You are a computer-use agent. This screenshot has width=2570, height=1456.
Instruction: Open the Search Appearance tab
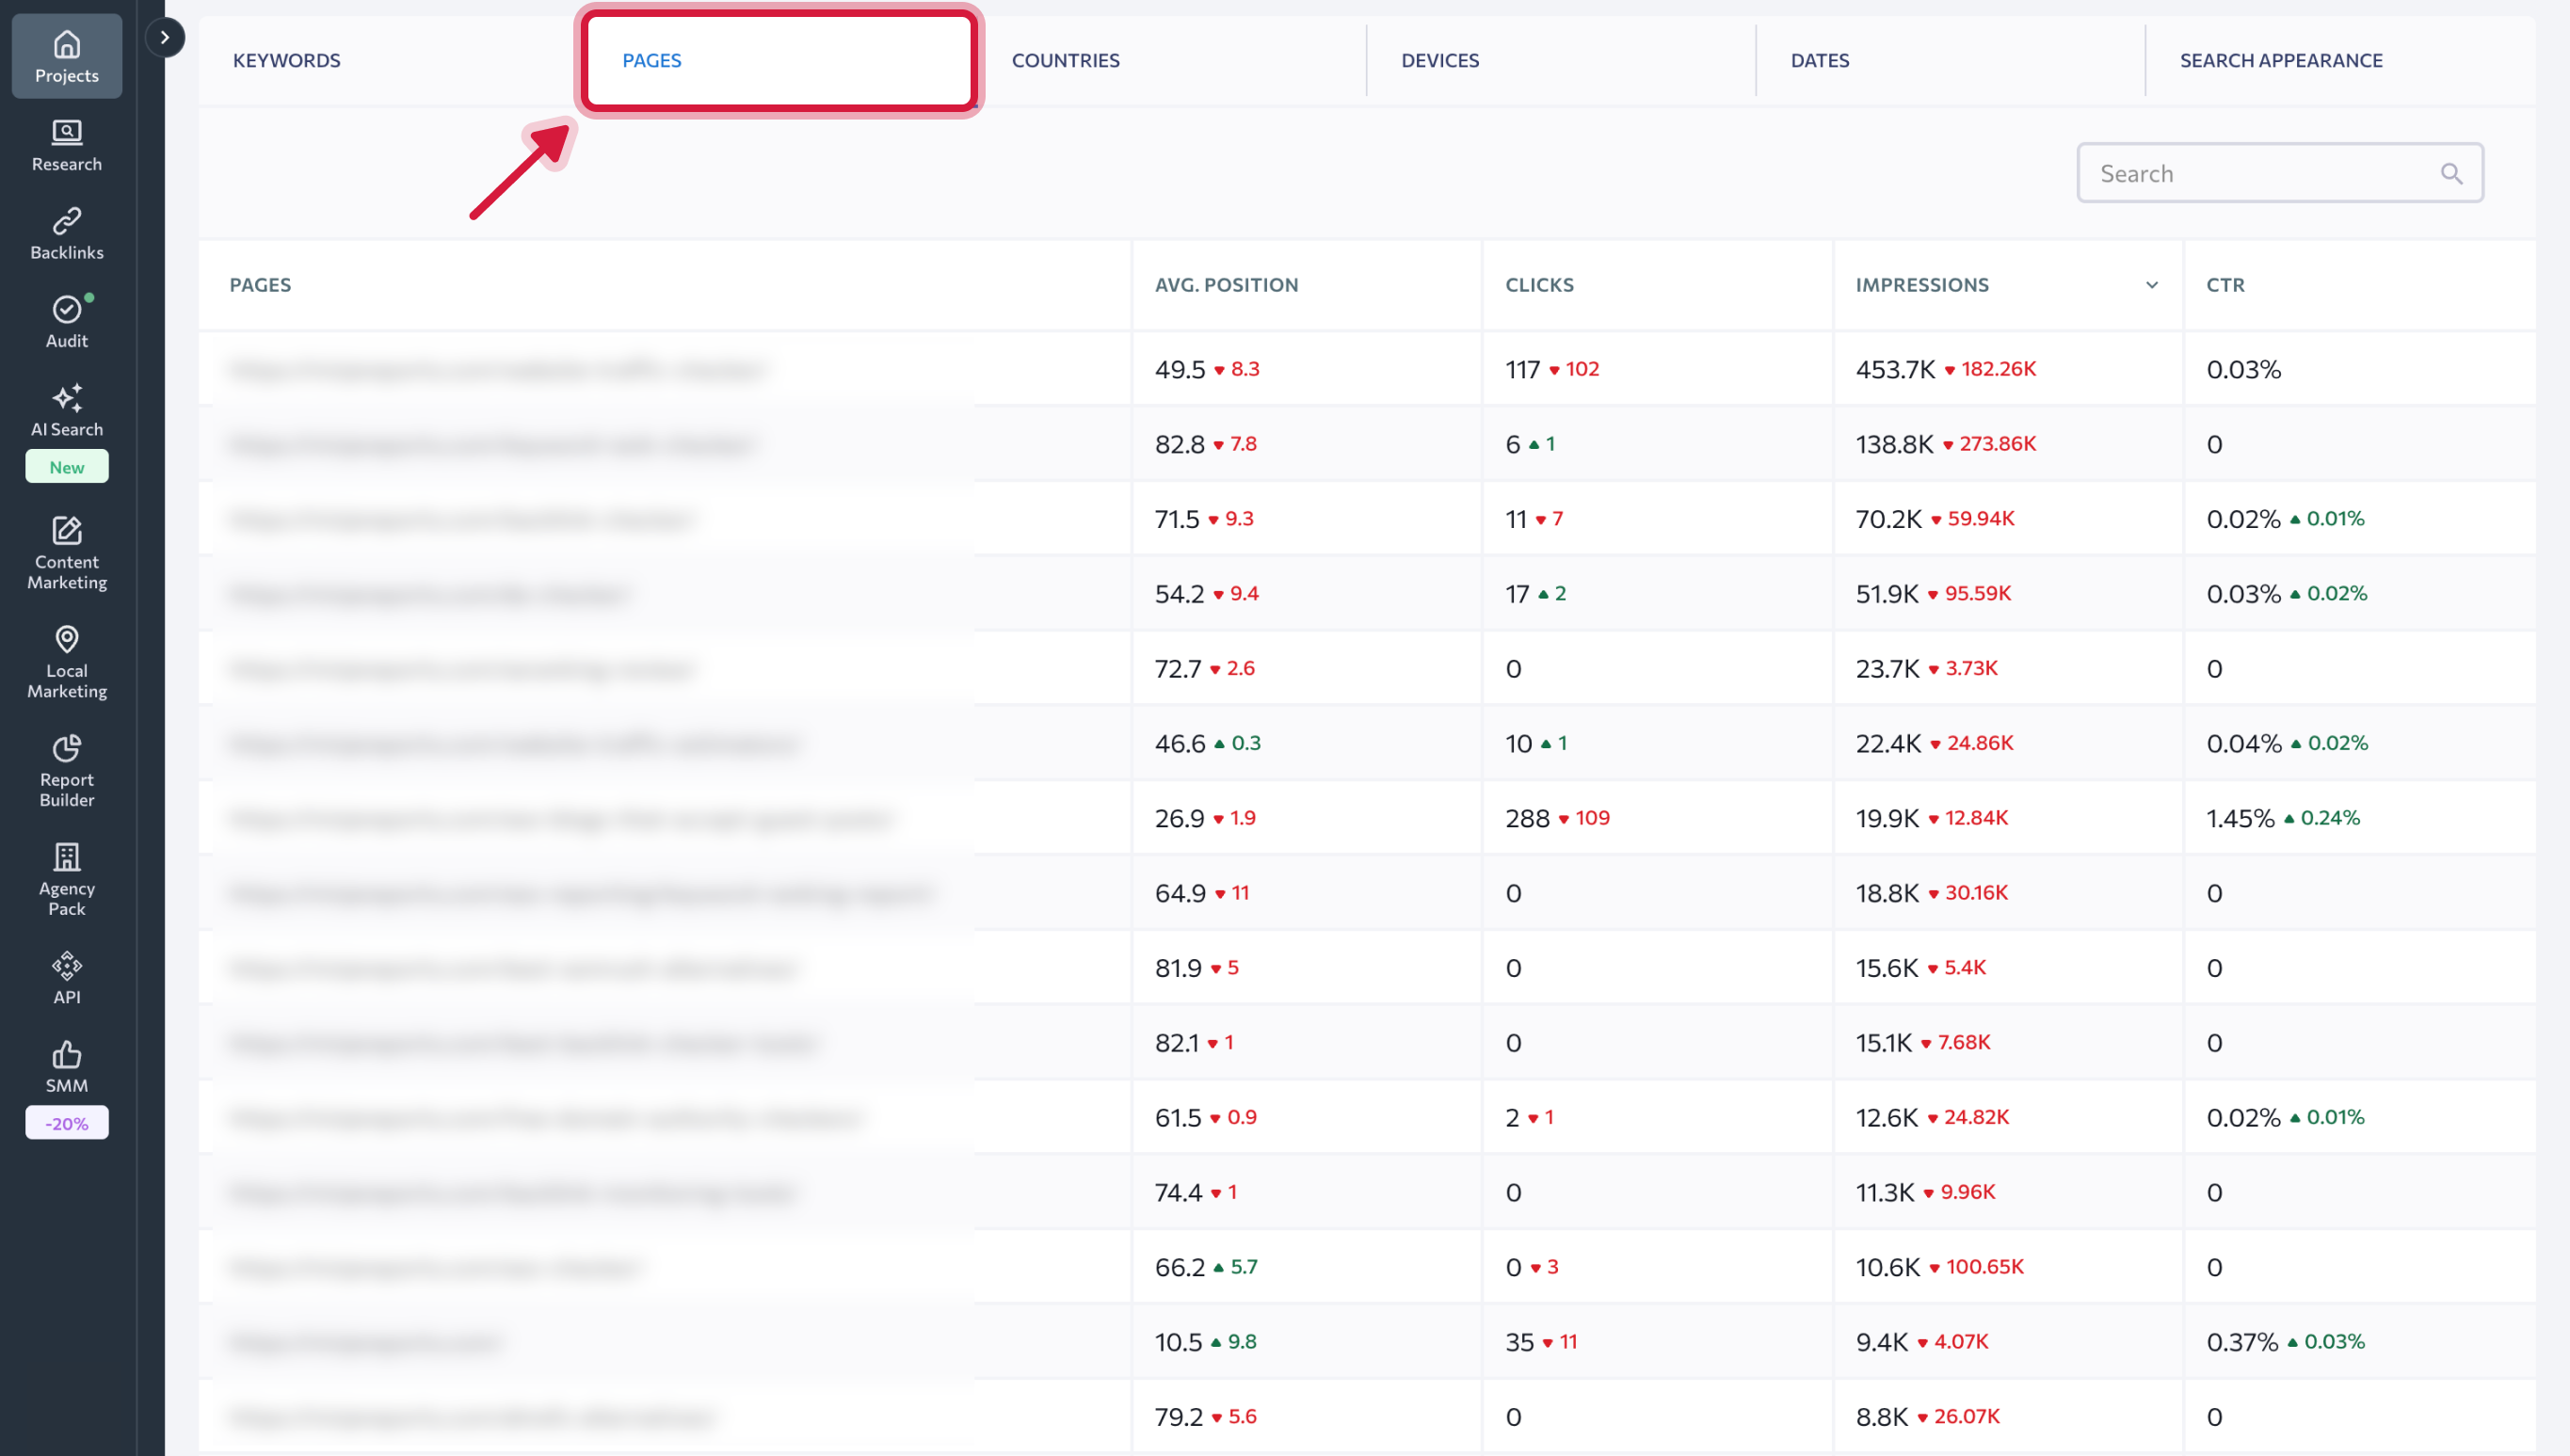click(2281, 60)
